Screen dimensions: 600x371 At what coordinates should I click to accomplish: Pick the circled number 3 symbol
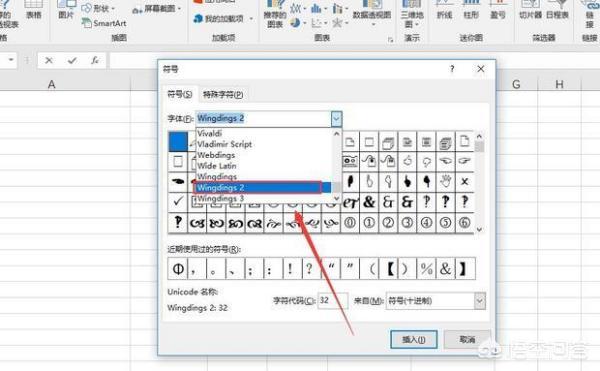tap(407, 223)
